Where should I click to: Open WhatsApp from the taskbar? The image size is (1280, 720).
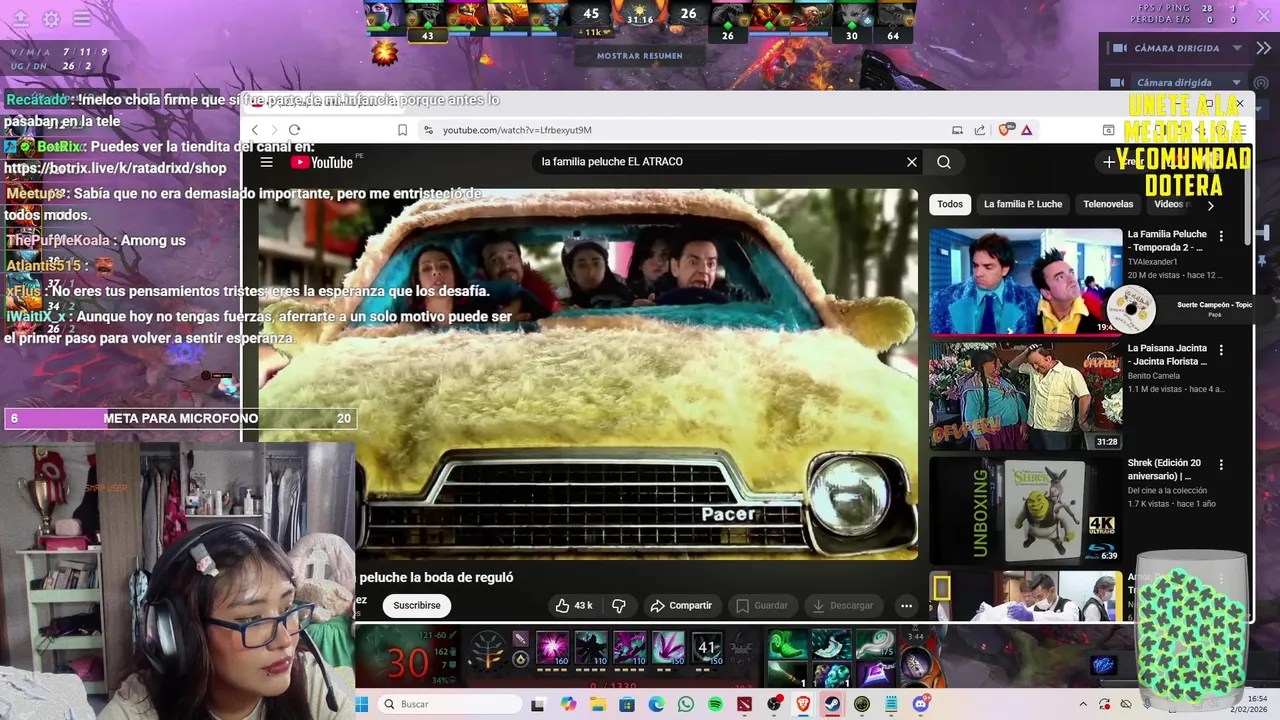click(x=686, y=704)
